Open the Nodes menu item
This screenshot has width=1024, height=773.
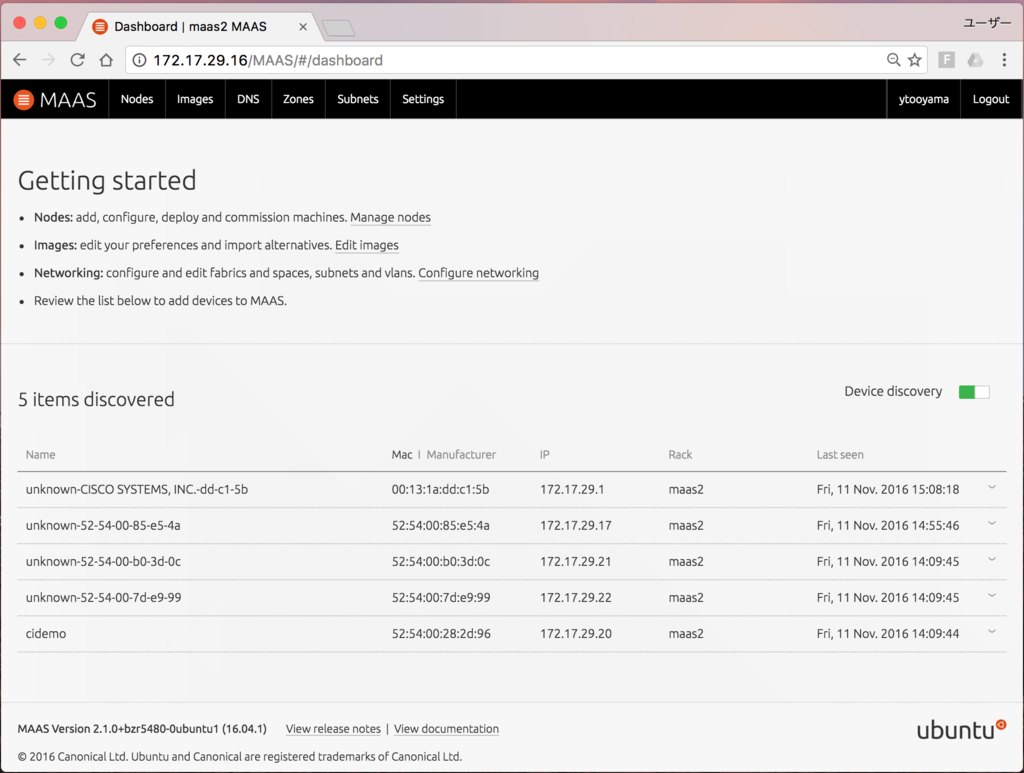(x=137, y=99)
